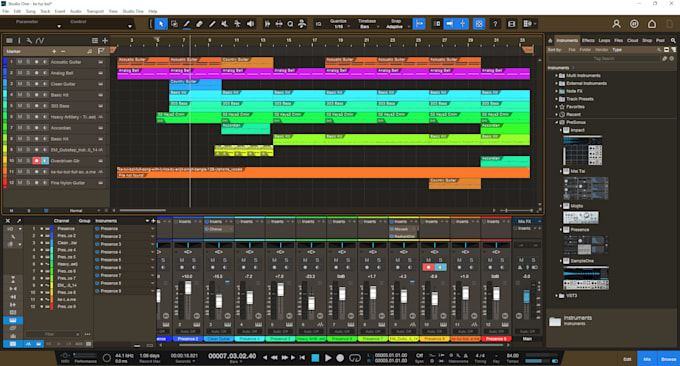Mute the Acoustic Guitar track
The height and width of the screenshot is (366, 680).
(20, 62)
